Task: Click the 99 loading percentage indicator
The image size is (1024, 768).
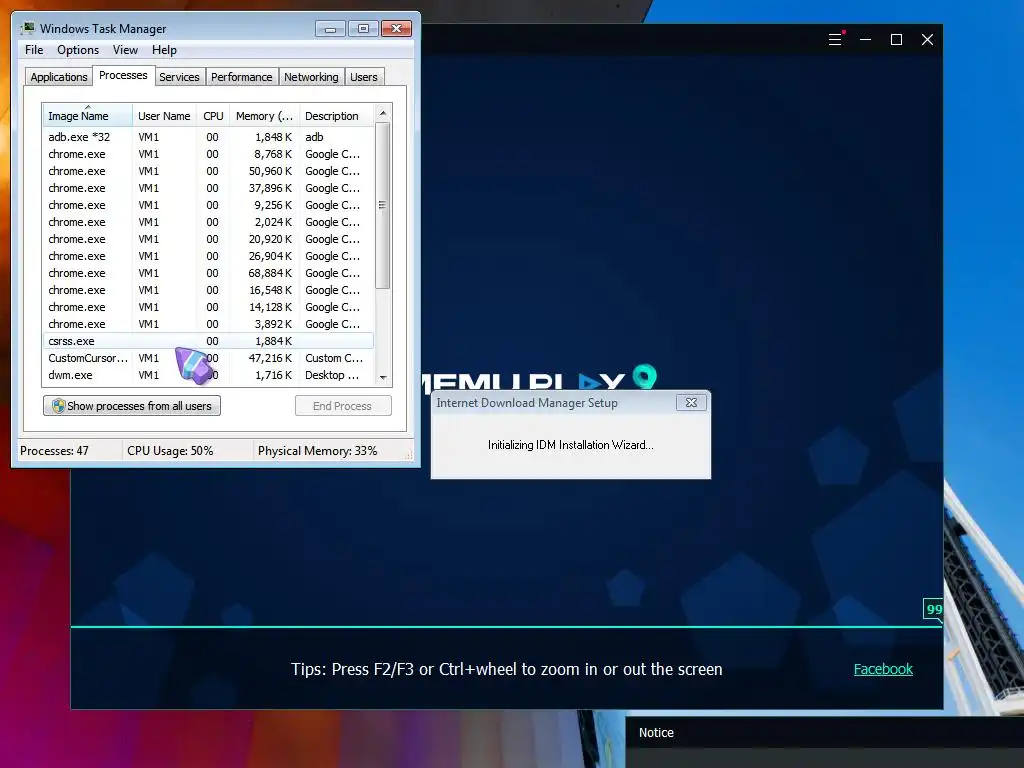Action: [x=933, y=609]
